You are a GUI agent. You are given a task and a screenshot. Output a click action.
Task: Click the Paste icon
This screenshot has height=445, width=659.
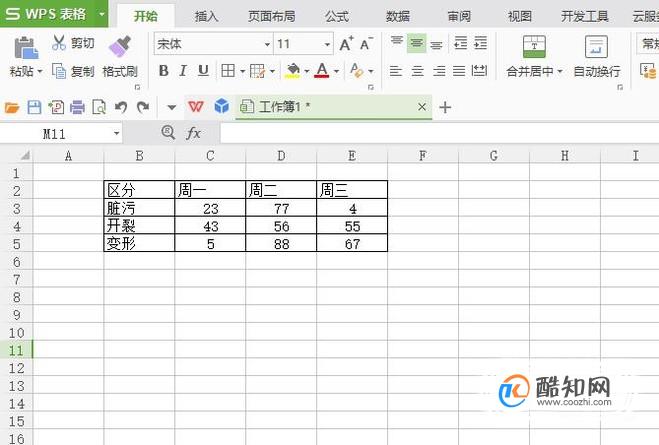click(x=26, y=47)
